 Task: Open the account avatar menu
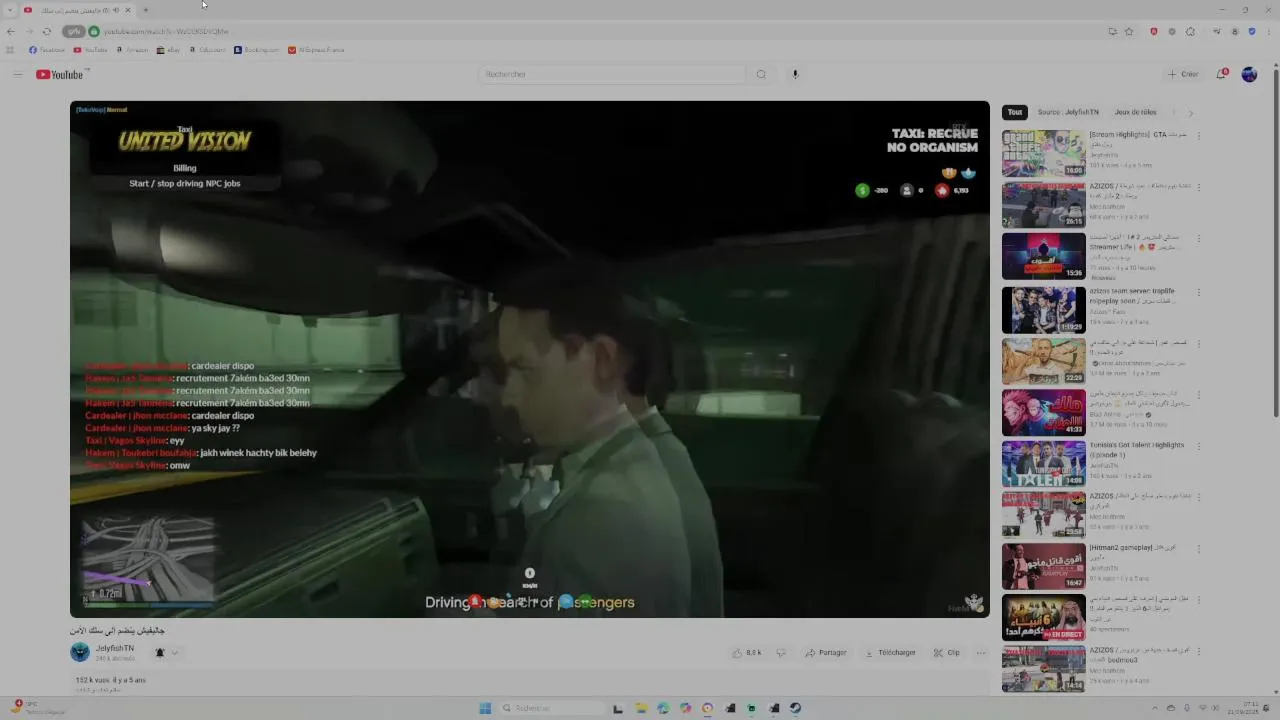click(x=1249, y=74)
